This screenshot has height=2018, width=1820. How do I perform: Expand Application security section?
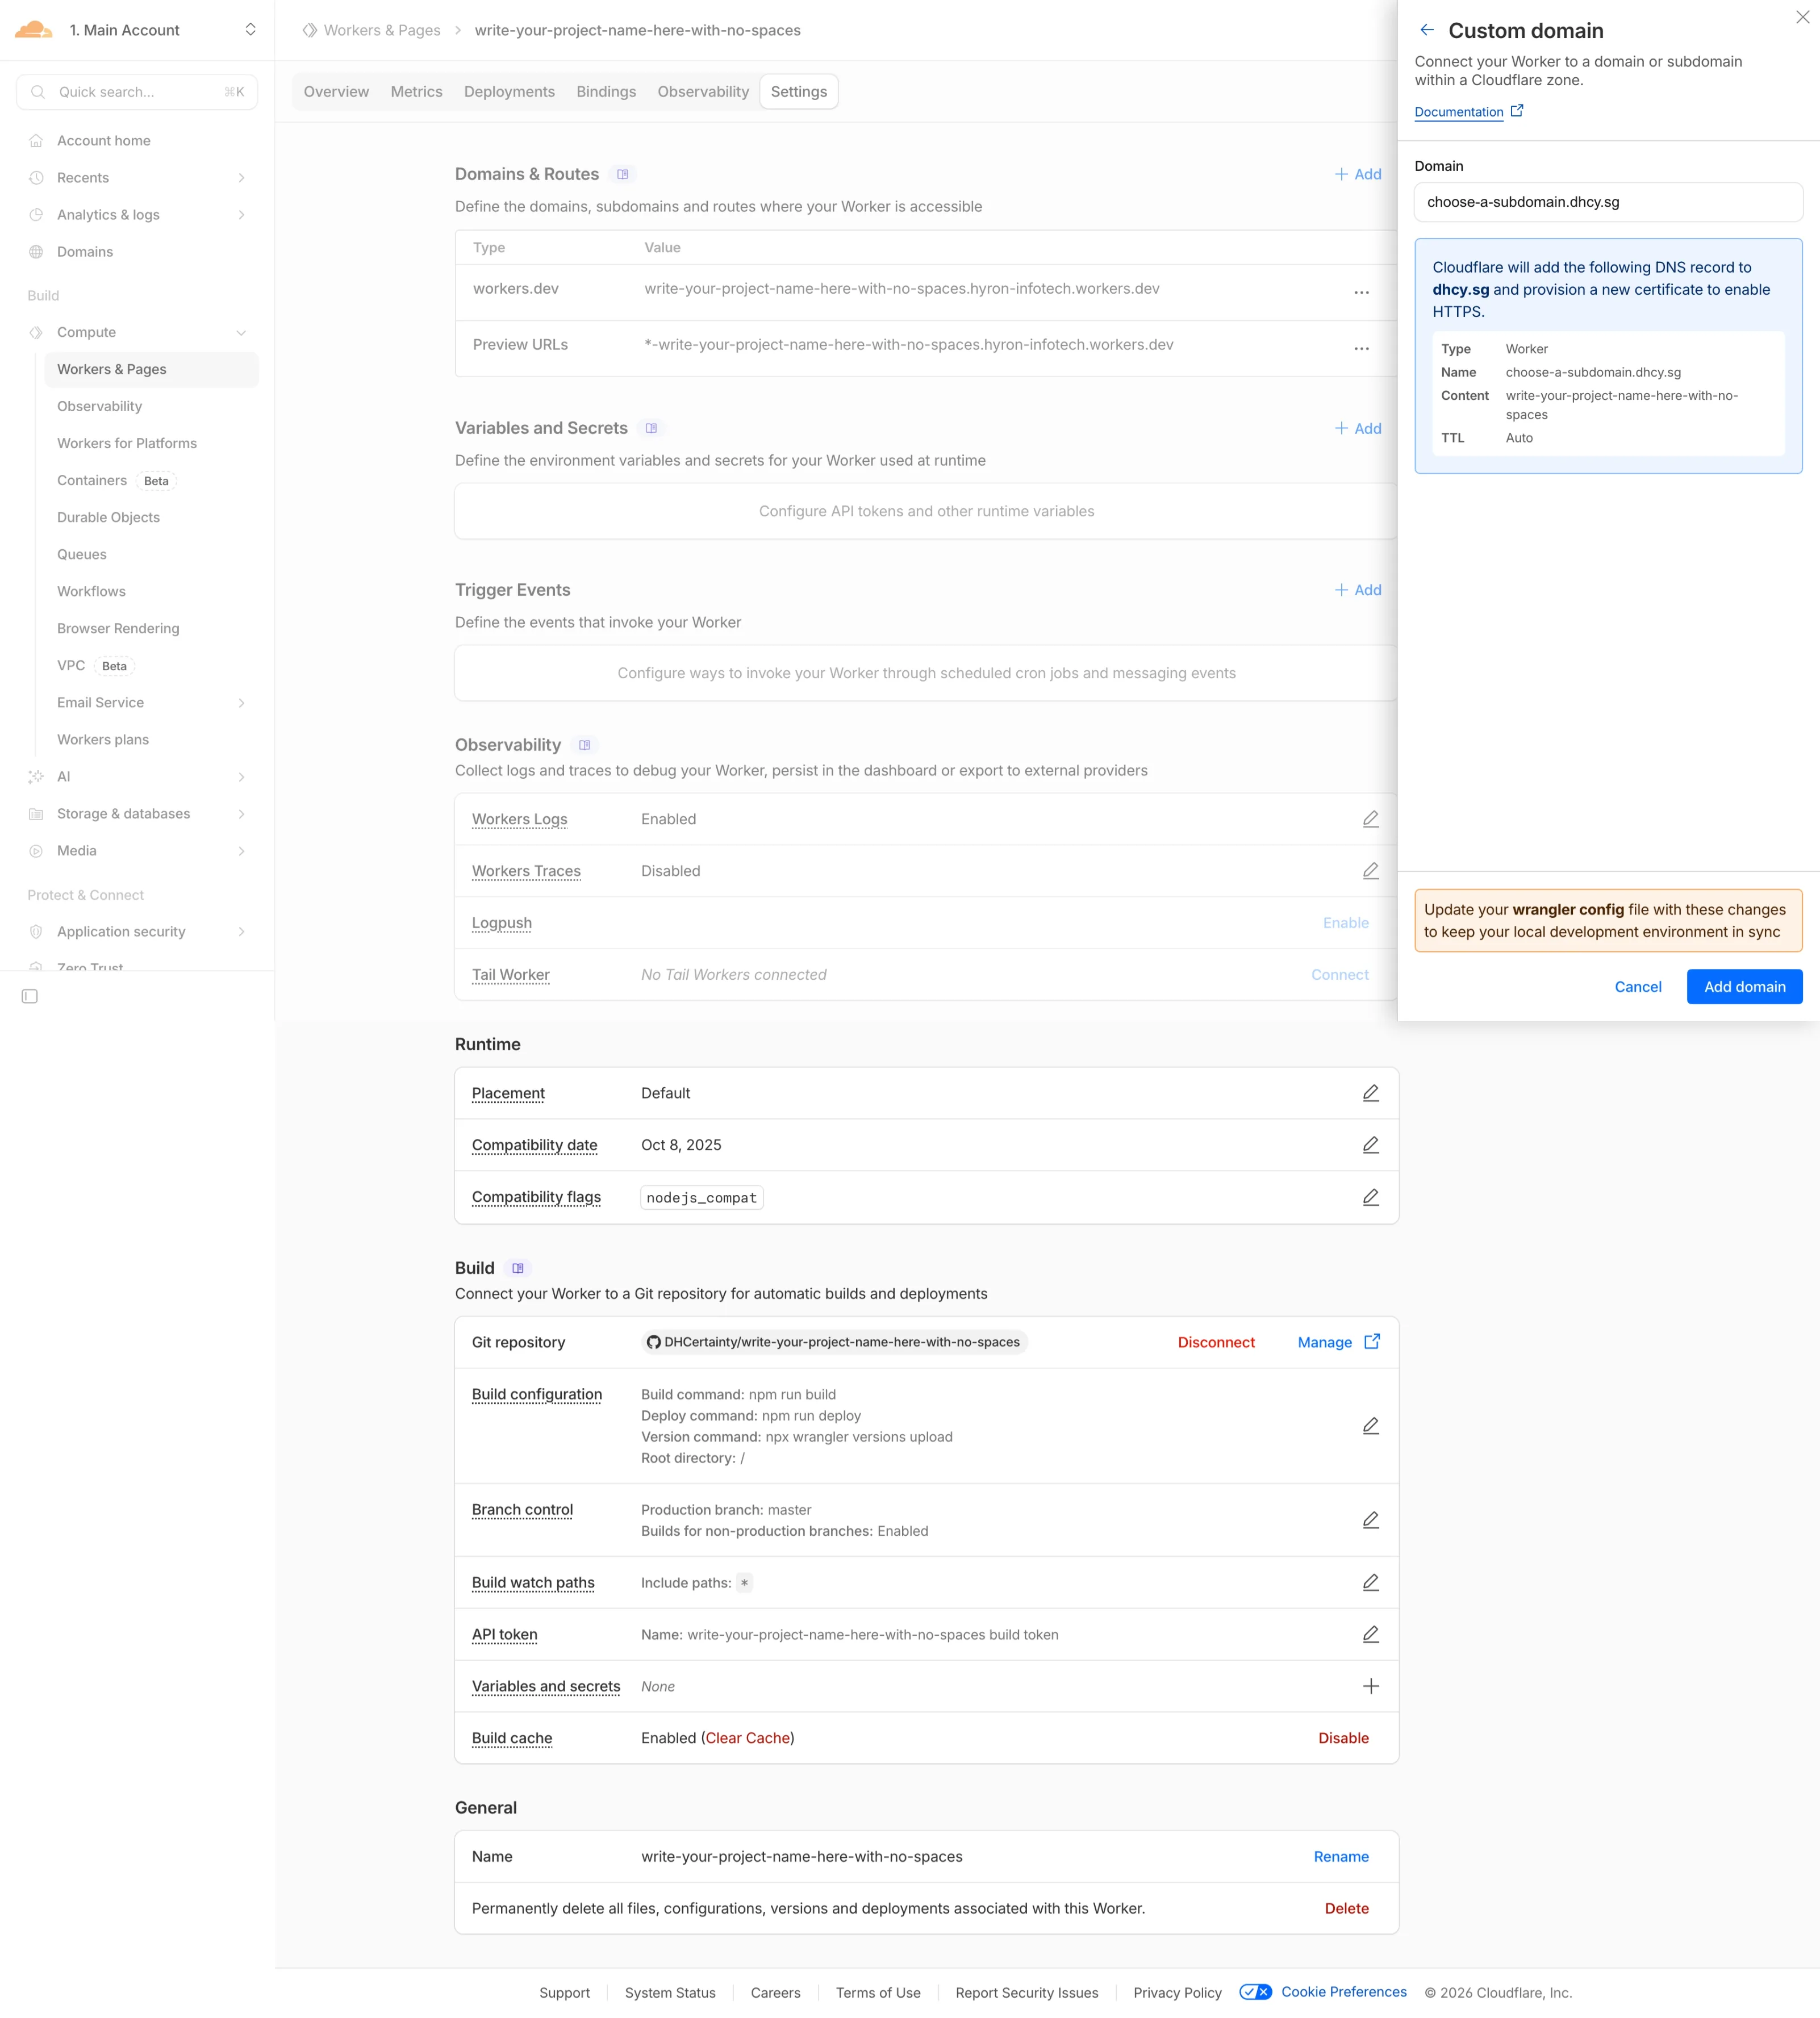(x=241, y=932)
